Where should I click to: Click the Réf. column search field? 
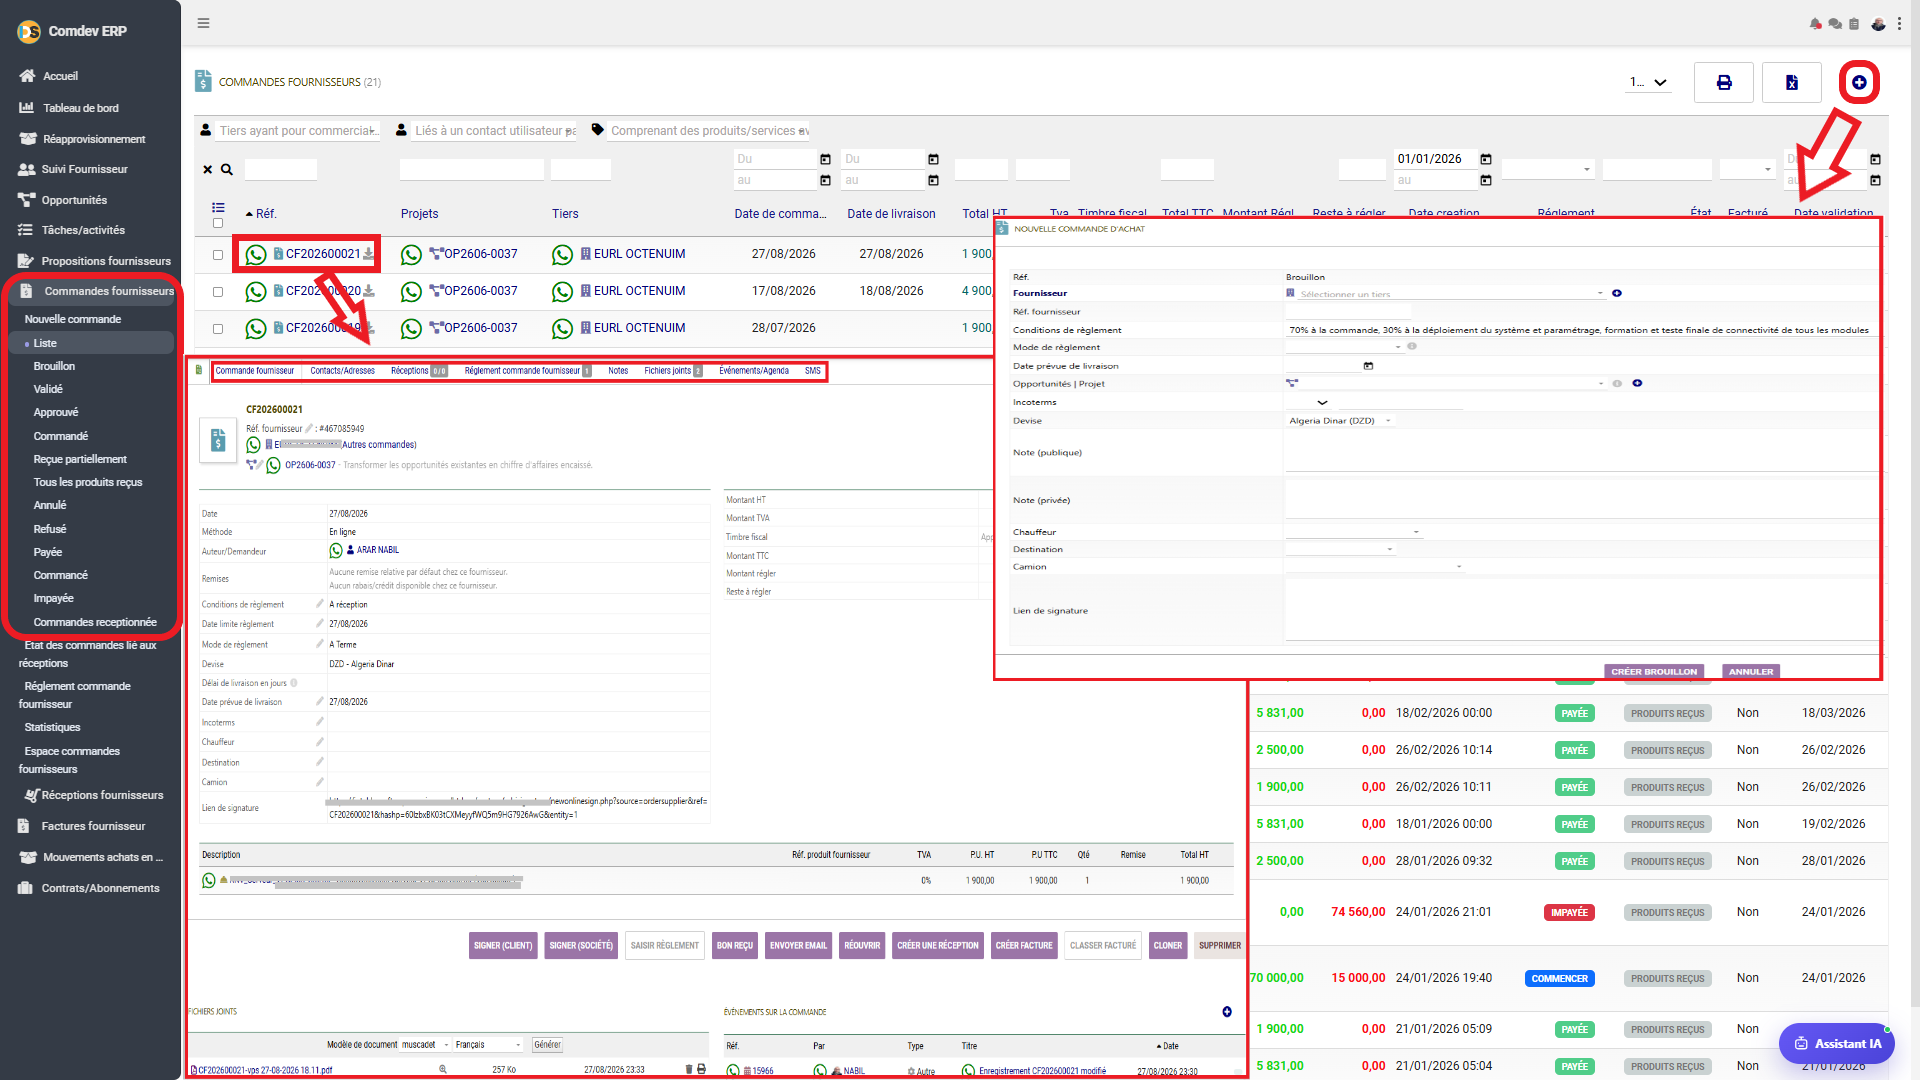click(281, 169)
